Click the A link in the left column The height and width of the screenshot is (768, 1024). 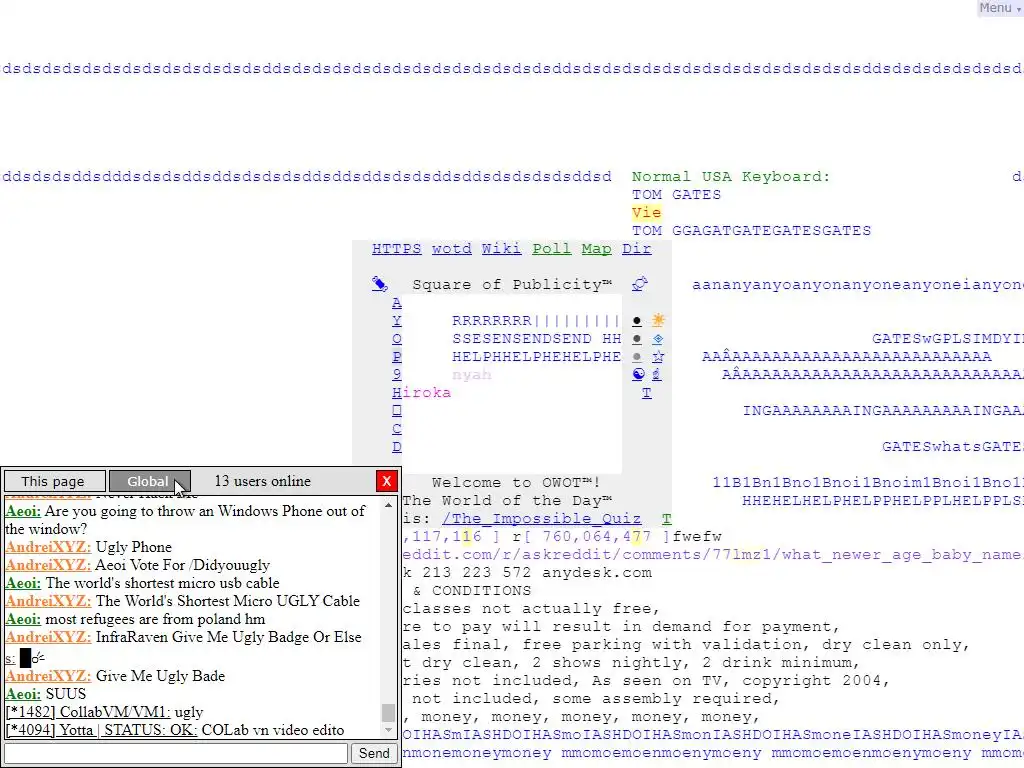[x=396, y=303]
